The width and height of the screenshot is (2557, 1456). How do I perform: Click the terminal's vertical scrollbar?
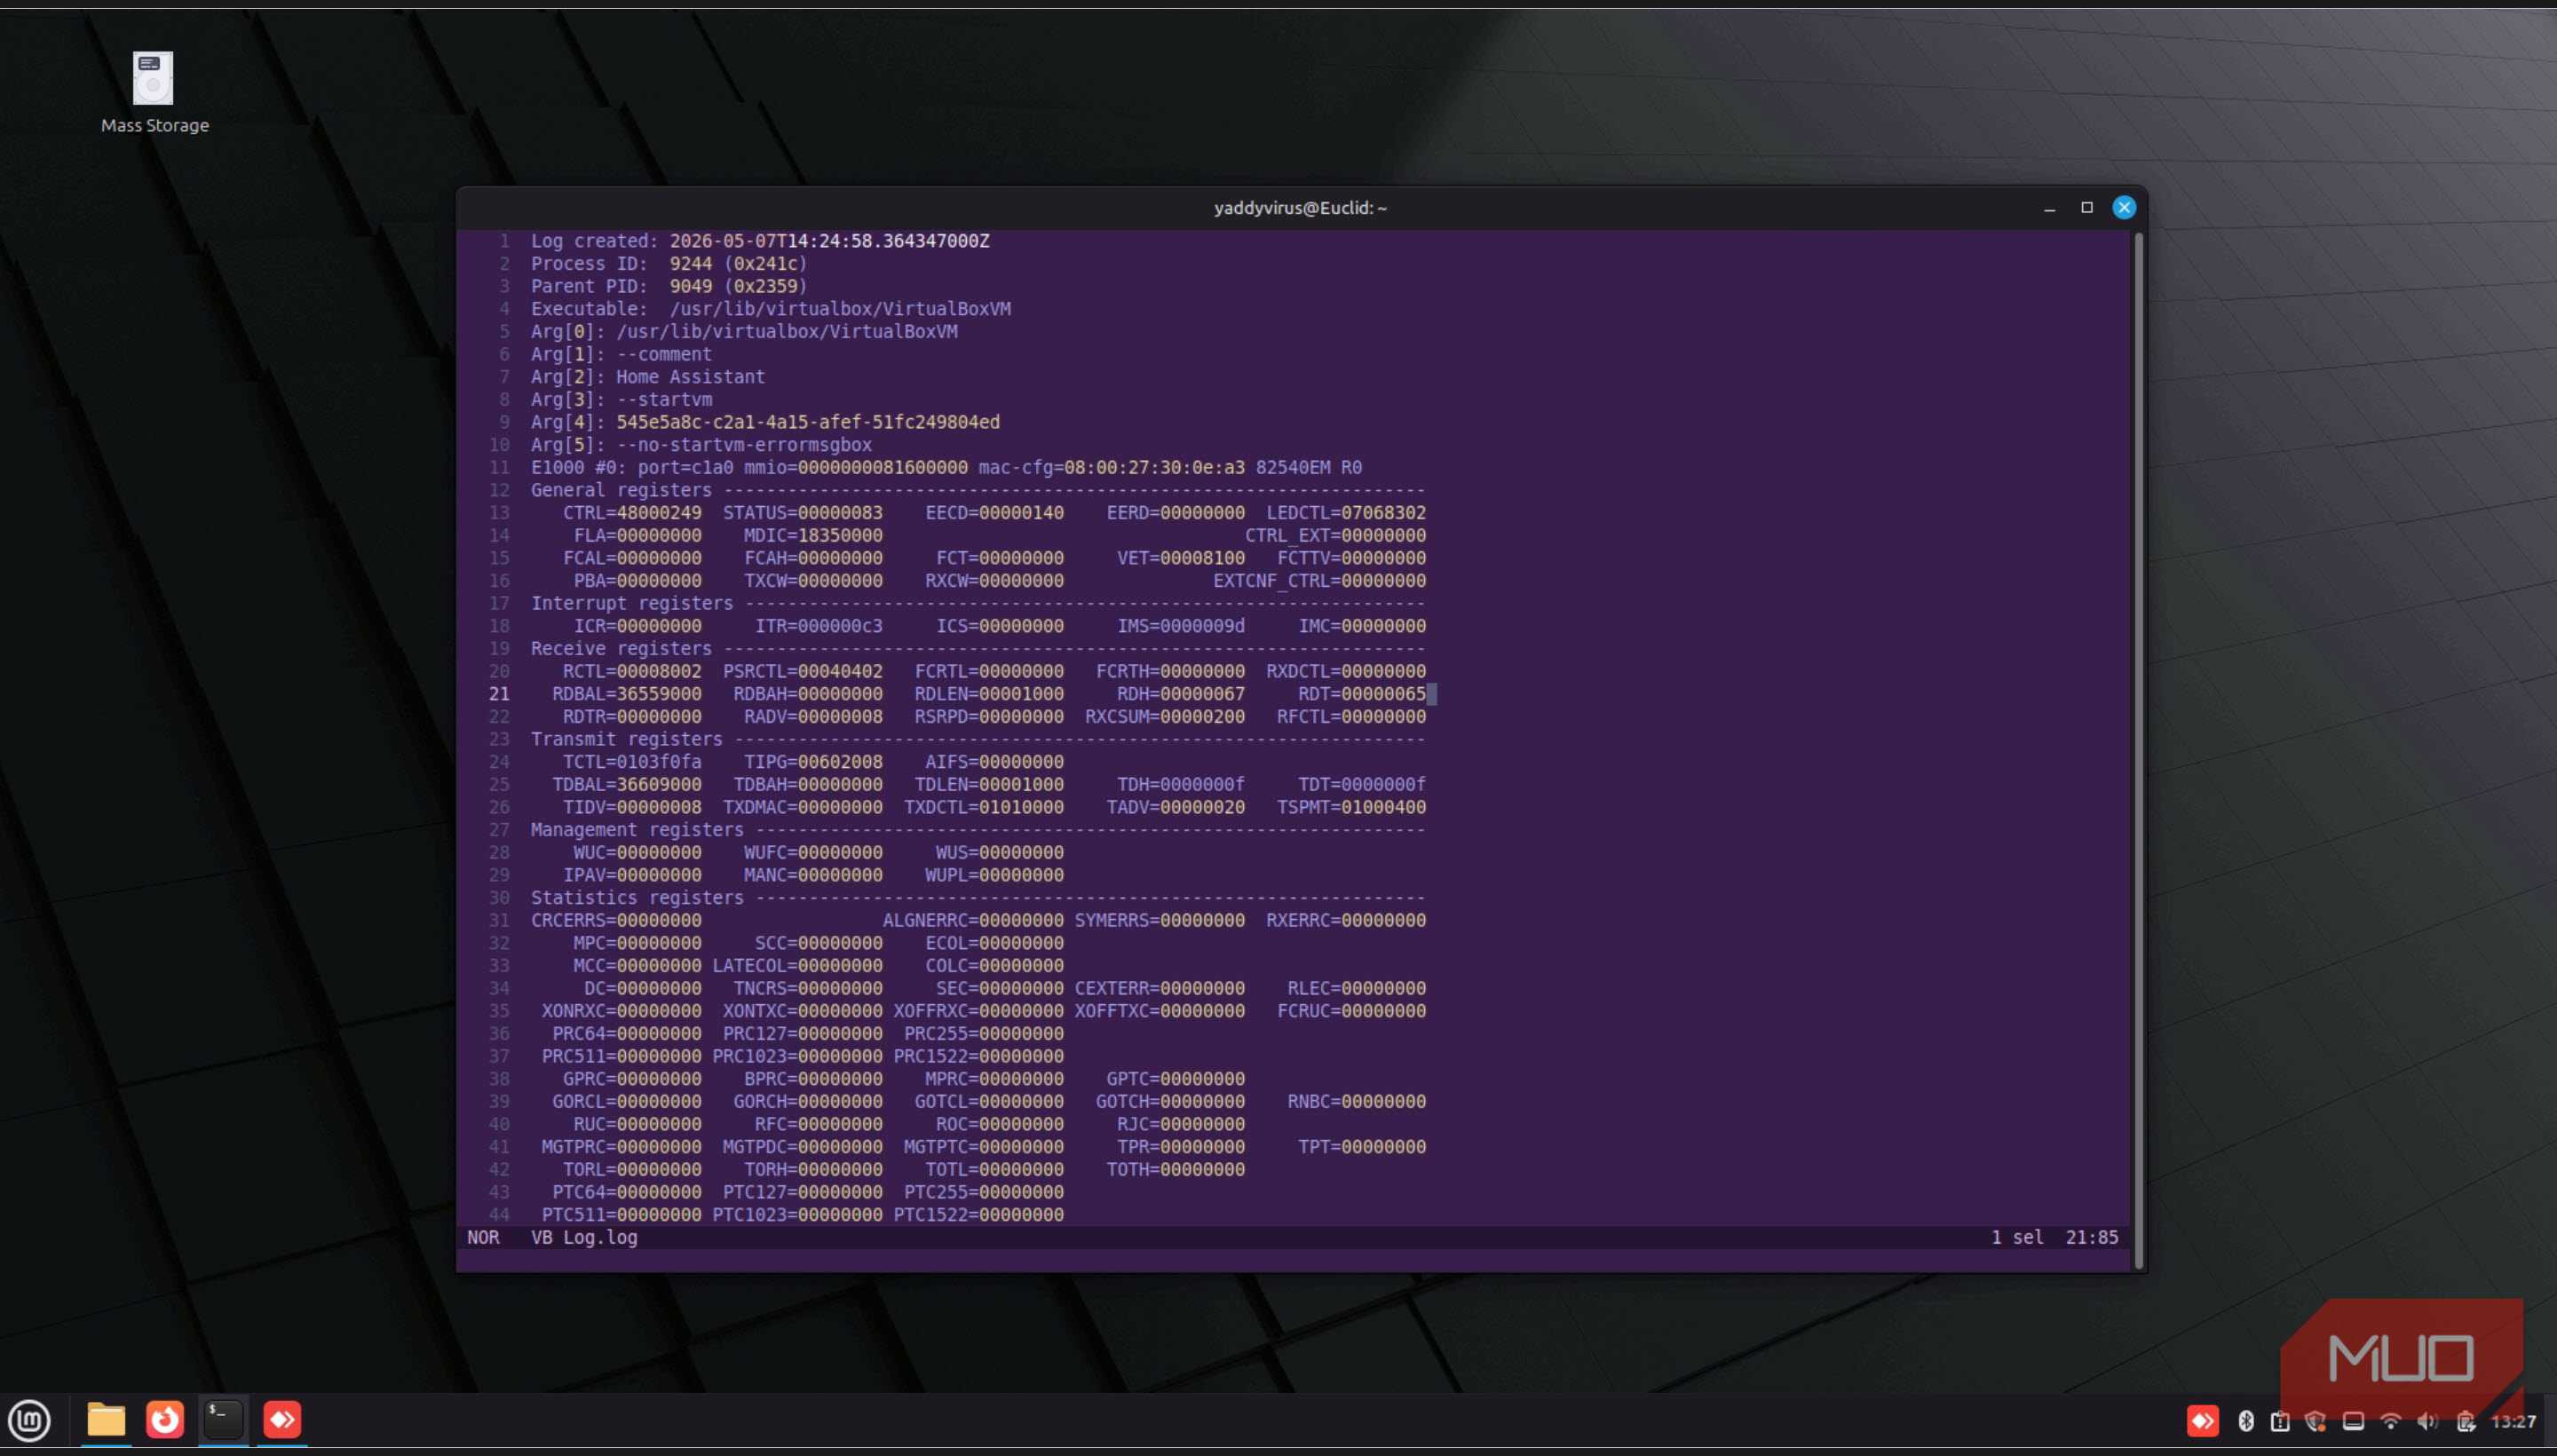coord(2138,750)
